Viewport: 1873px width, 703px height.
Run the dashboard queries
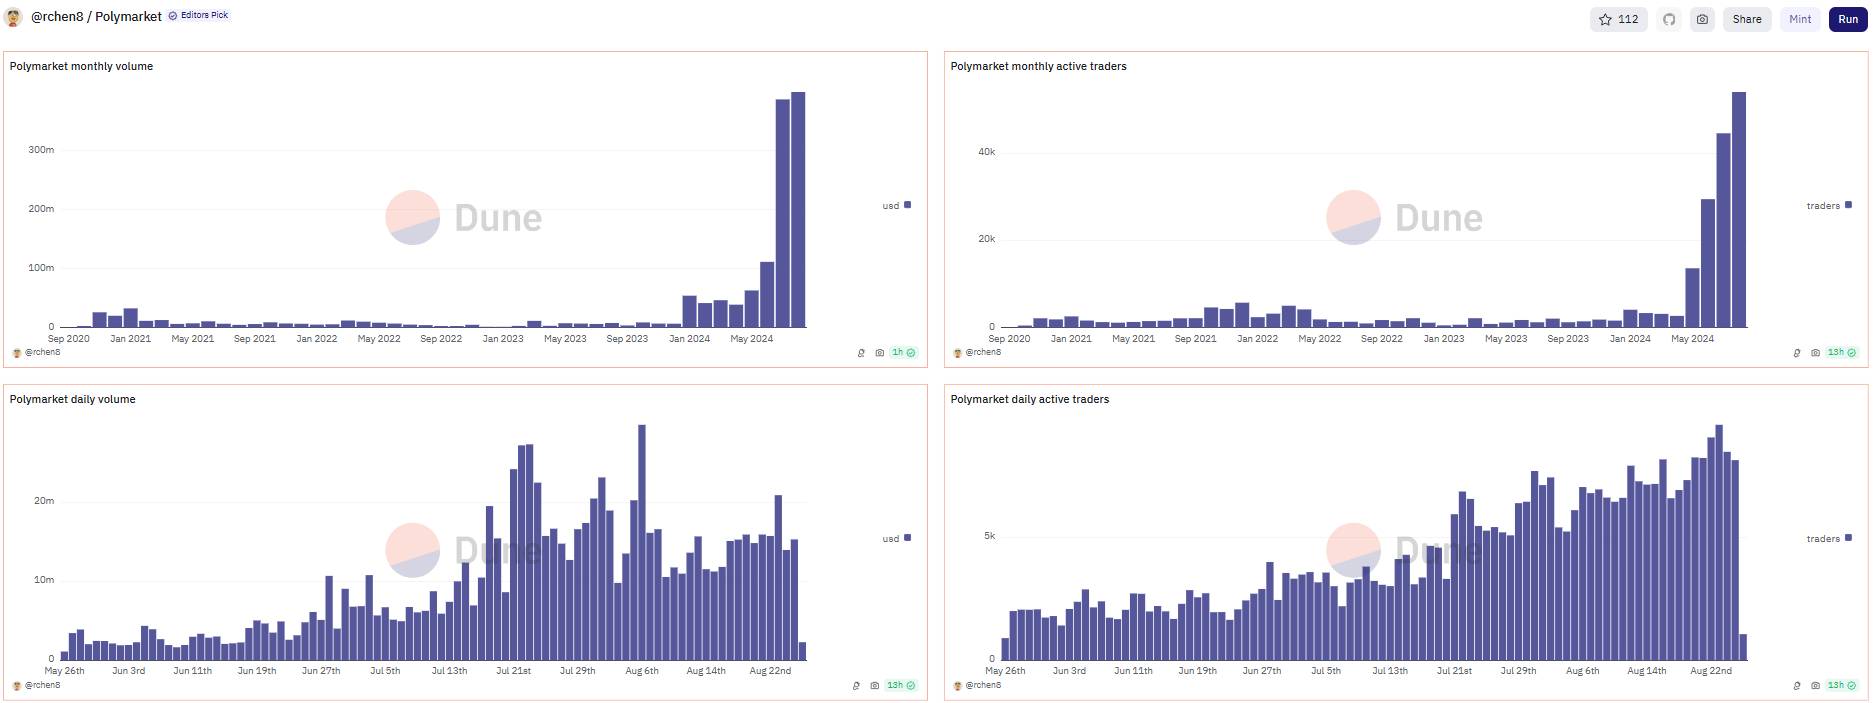[x=1847, y=19]
